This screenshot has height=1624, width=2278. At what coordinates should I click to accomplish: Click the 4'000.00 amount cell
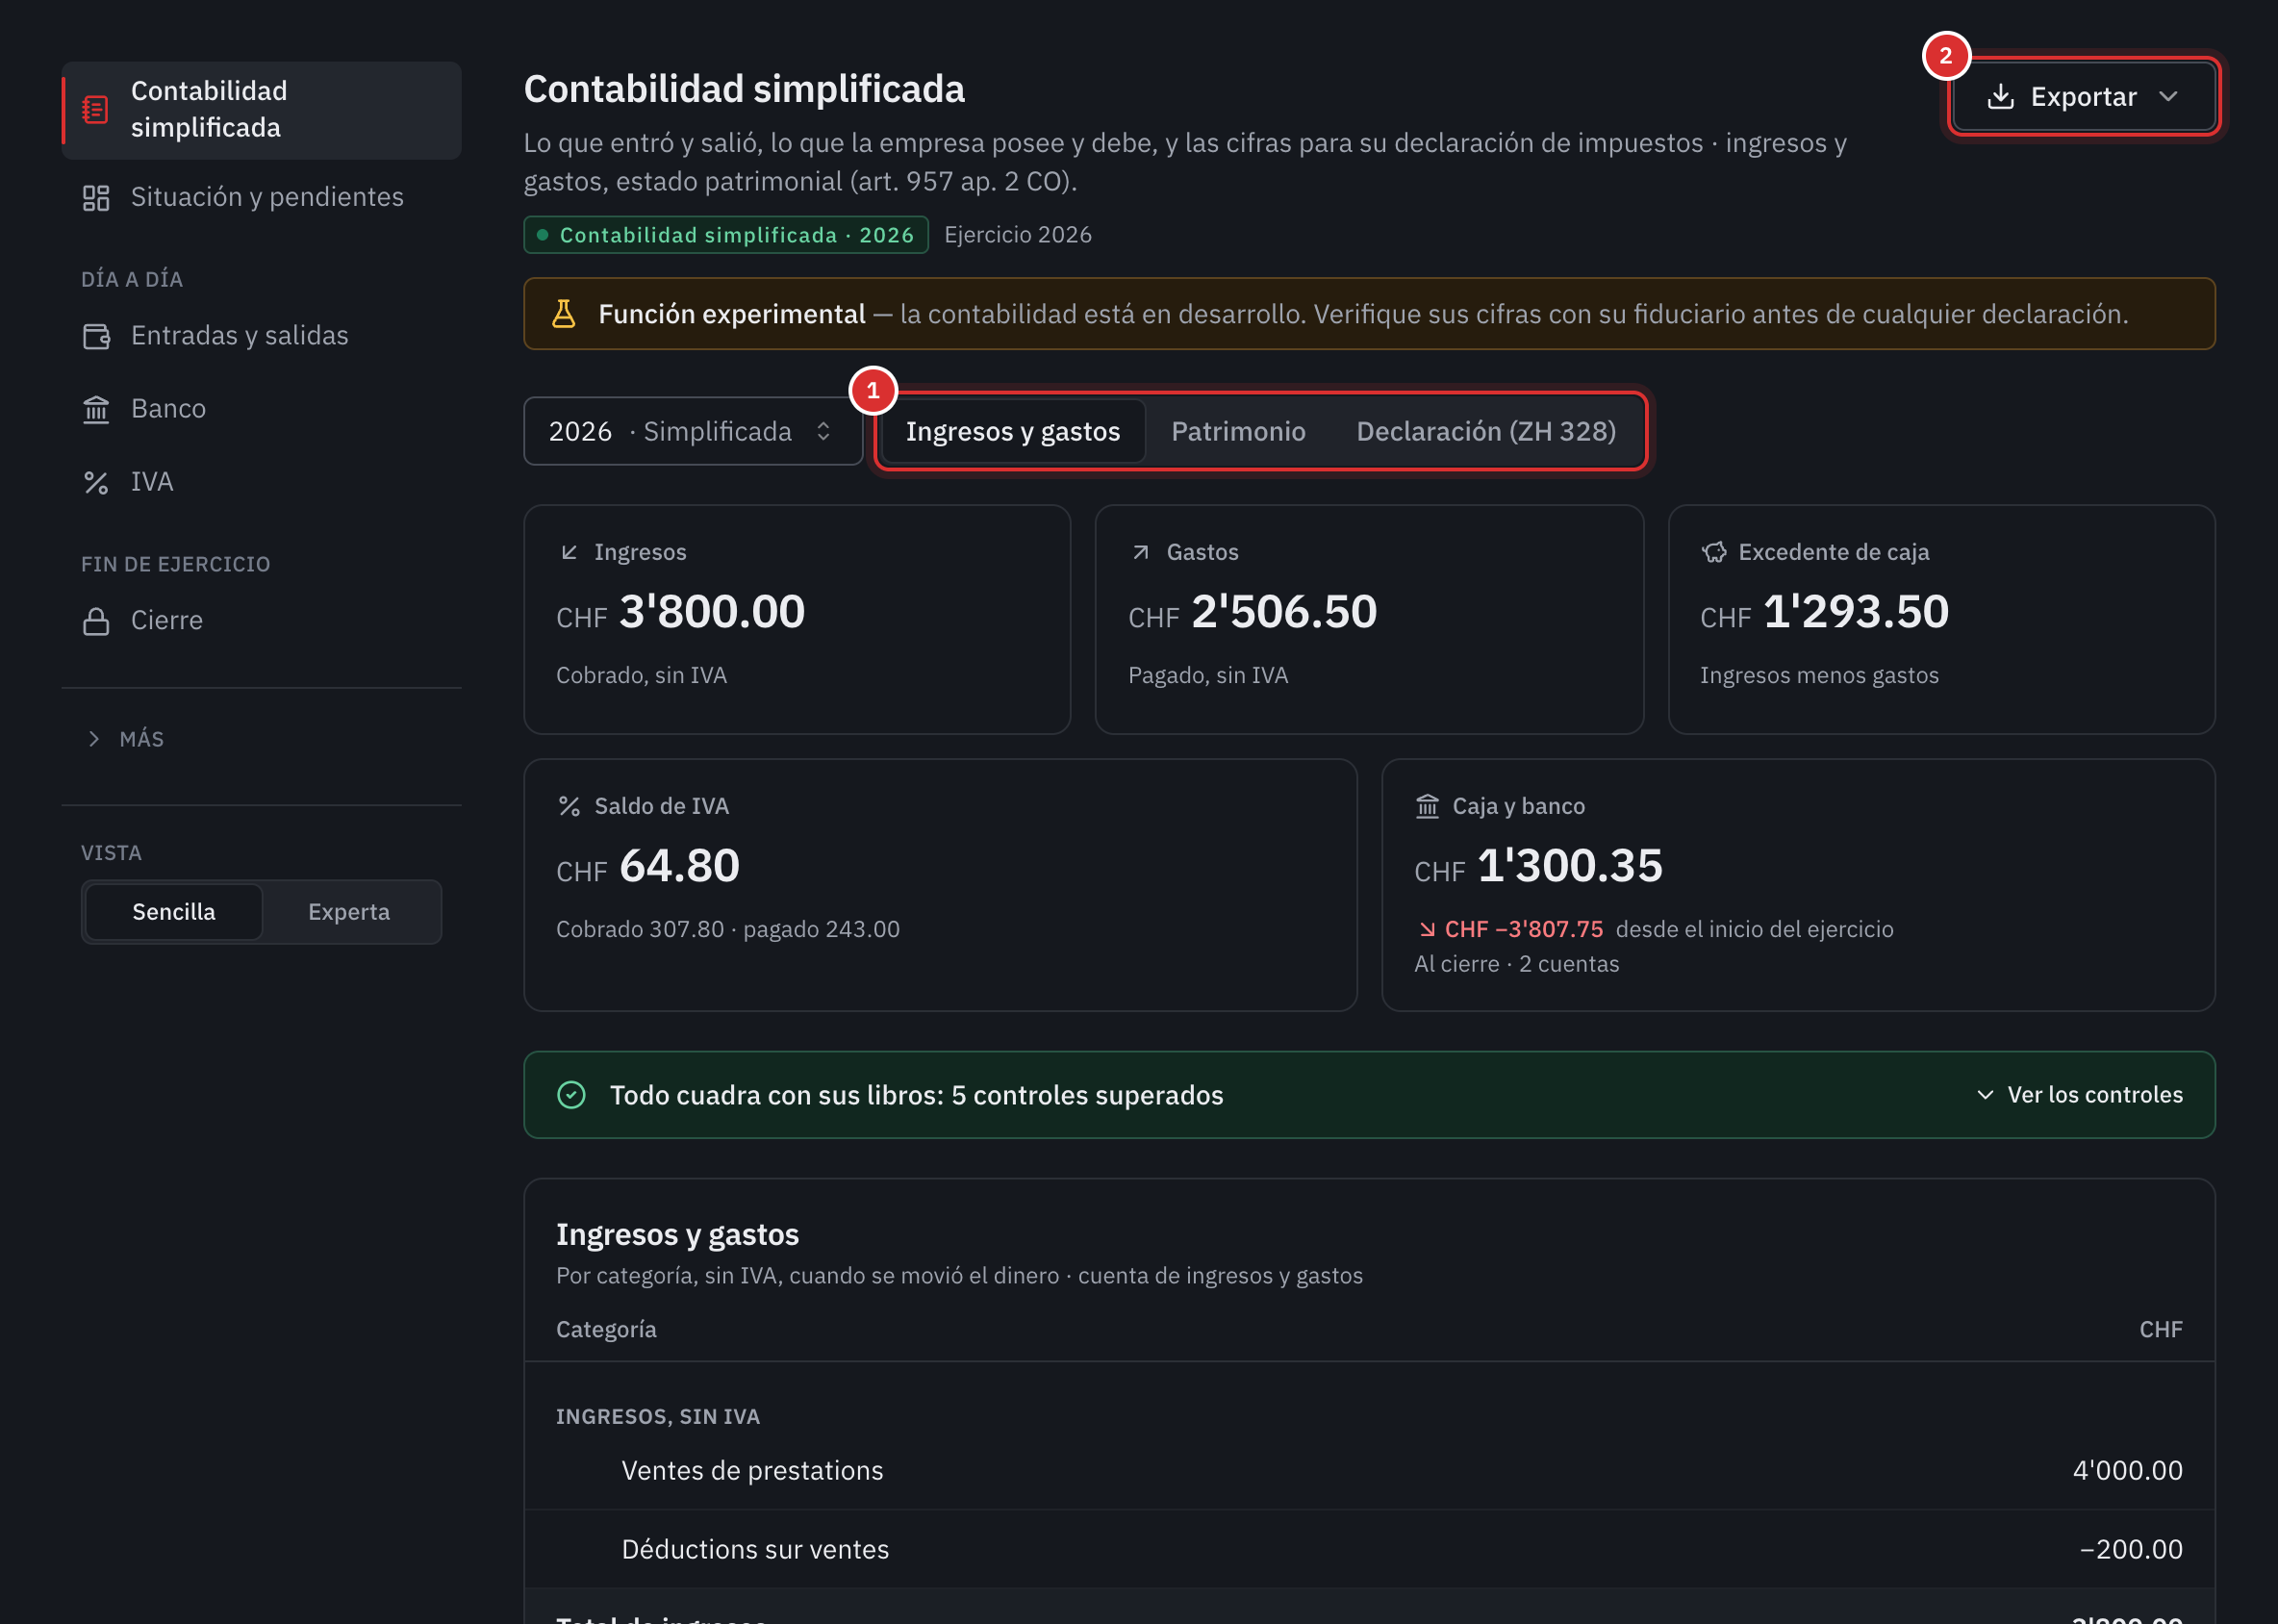click(x=2127, y=1470)
